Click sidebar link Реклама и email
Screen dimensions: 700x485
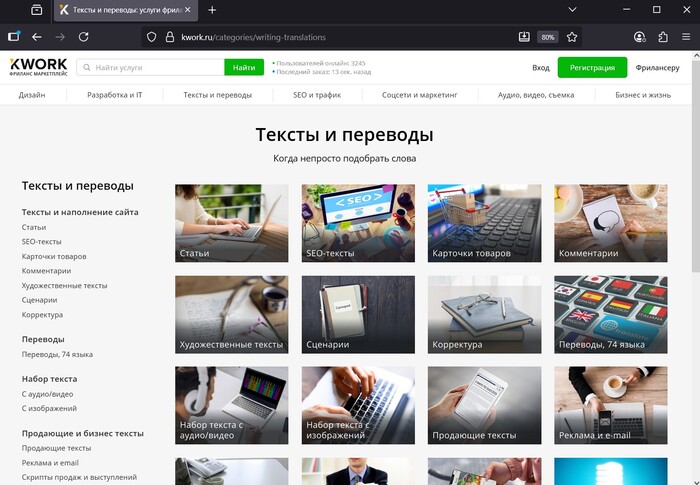click(x=50, y=463)
